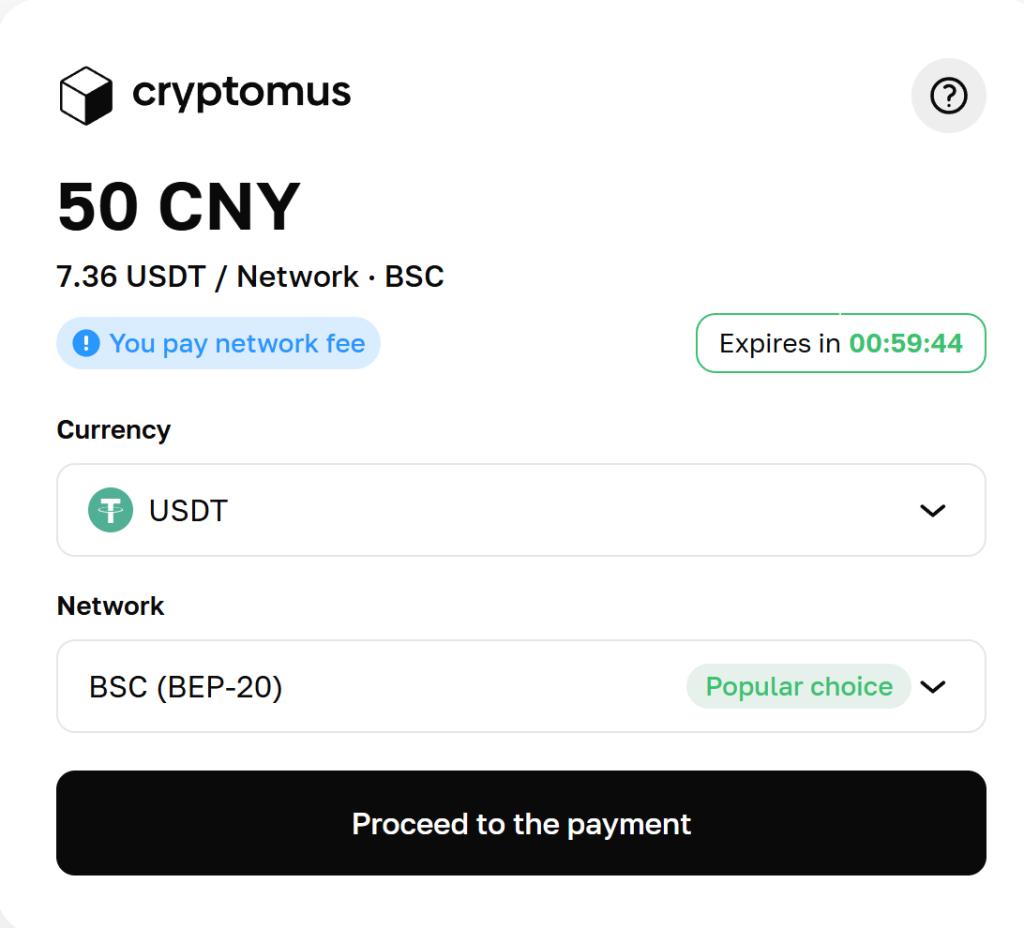
Task: Click the 50 CNY amount heading
Action: coord(178,206)
